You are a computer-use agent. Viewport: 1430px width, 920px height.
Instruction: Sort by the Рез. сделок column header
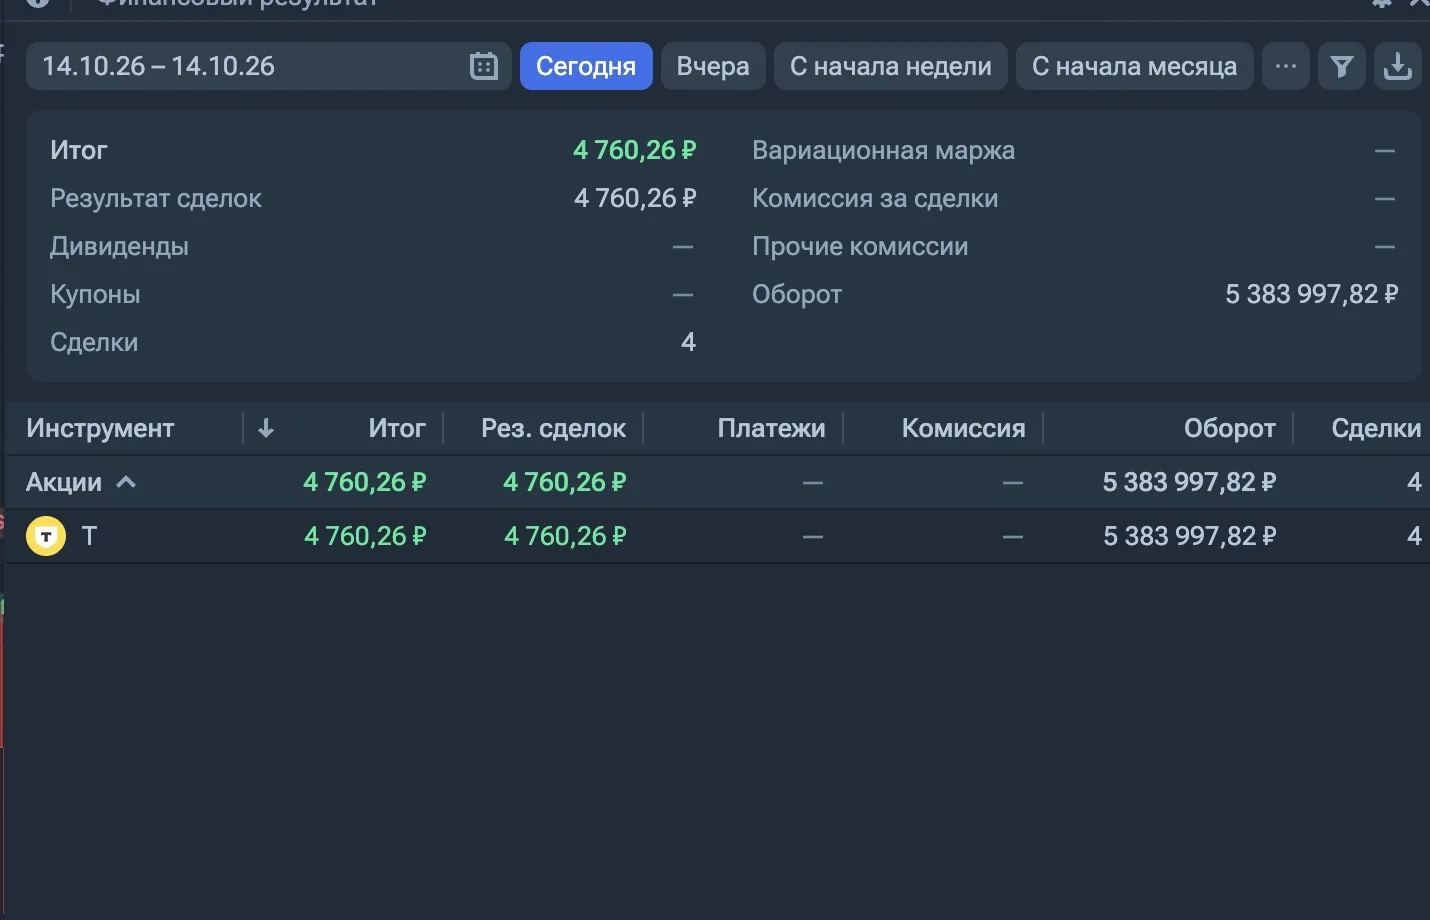click(554, 428)
